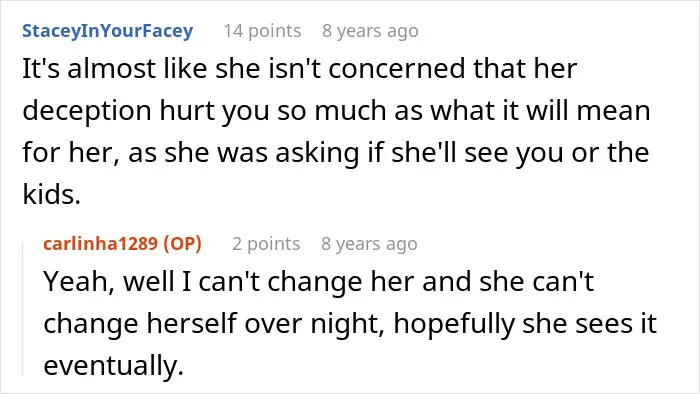
Task: Open StaceyInYourFacey's user profile
Action: coord(108,31)
